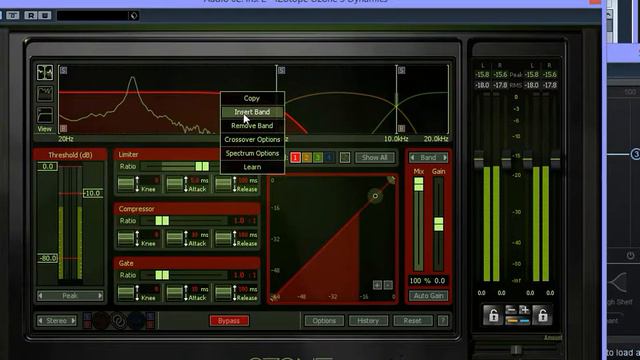Open the host preset name field

point(93,16)
